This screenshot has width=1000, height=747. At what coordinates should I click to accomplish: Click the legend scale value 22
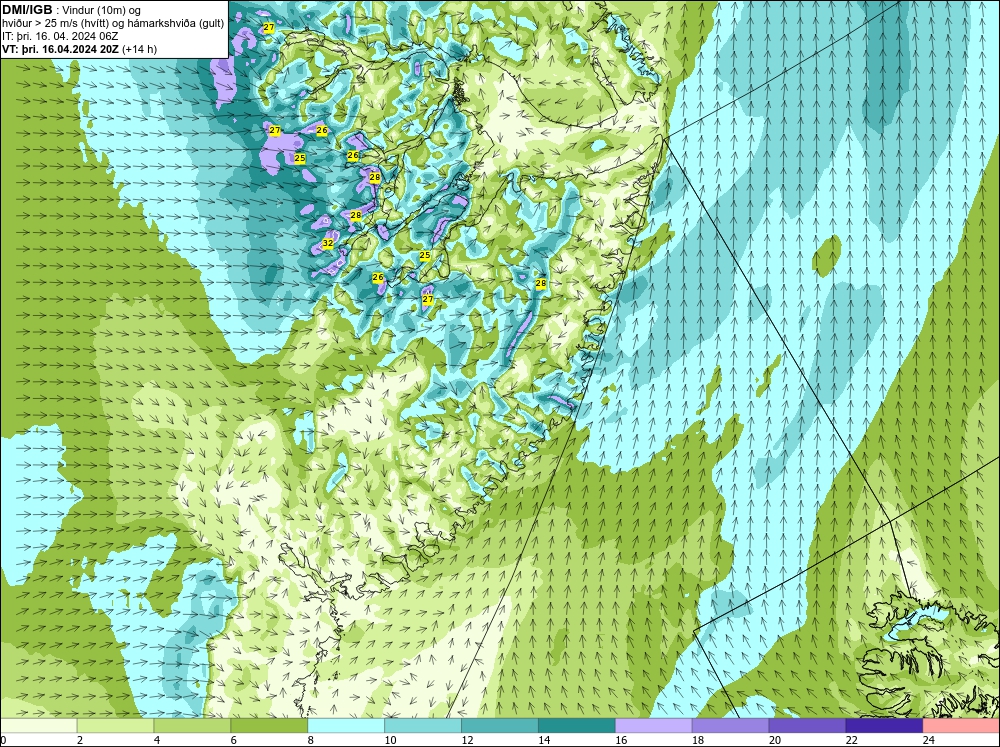click(x=851, y=740)
